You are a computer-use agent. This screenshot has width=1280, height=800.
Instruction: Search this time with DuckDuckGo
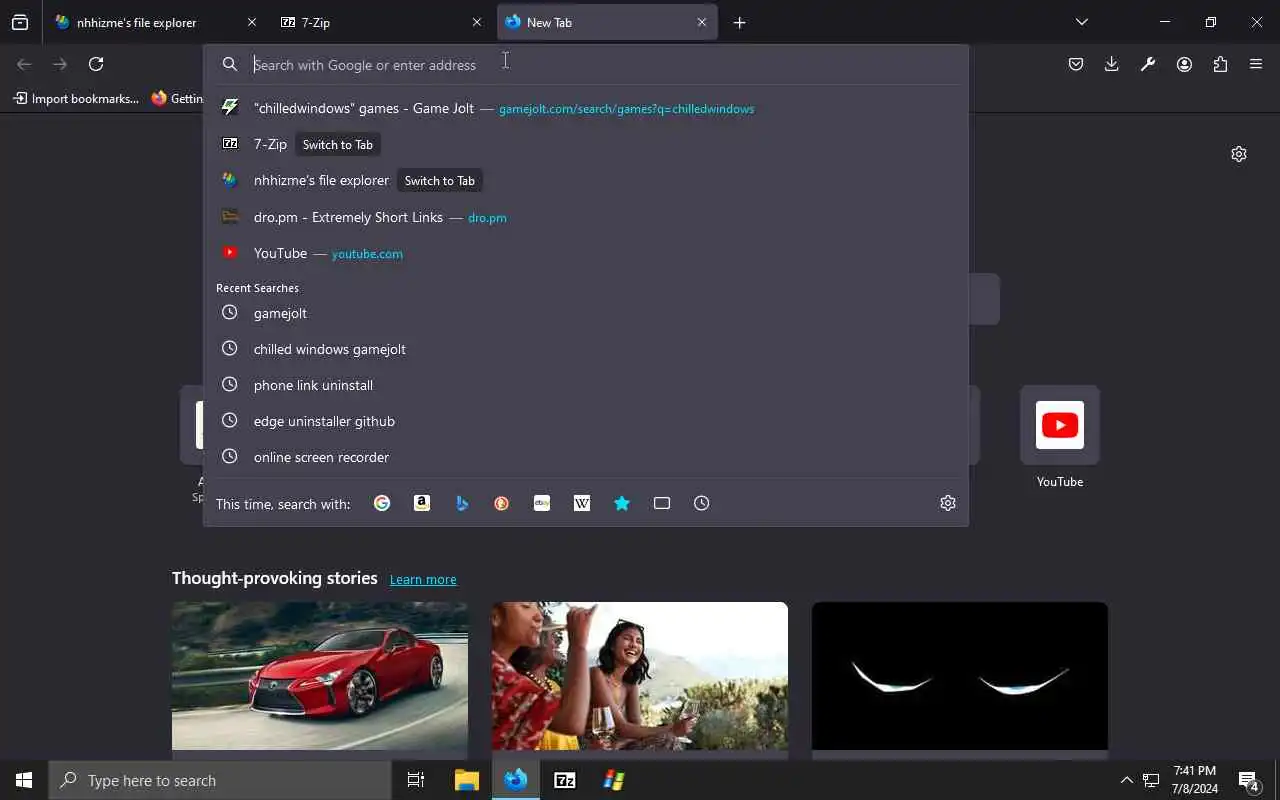point(502,503)
